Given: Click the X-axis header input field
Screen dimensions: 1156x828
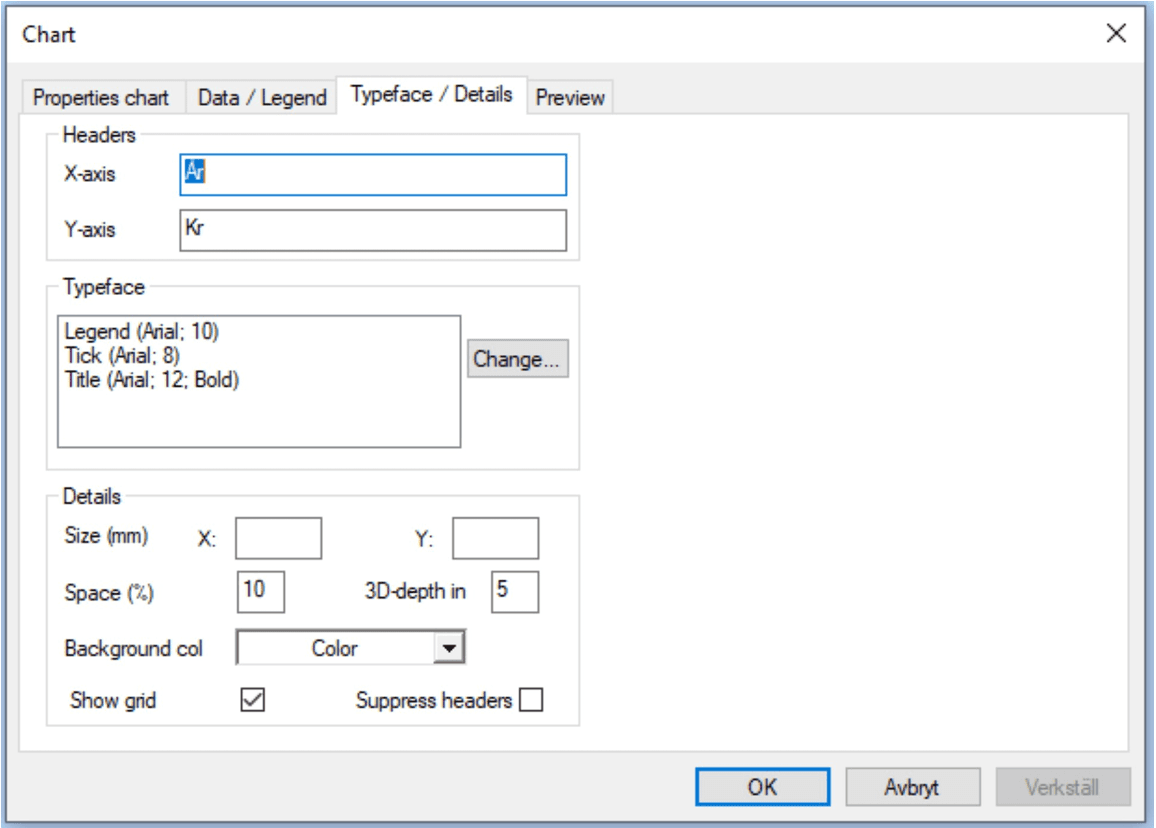Looking at the screenshot, I should coord(373,175).
